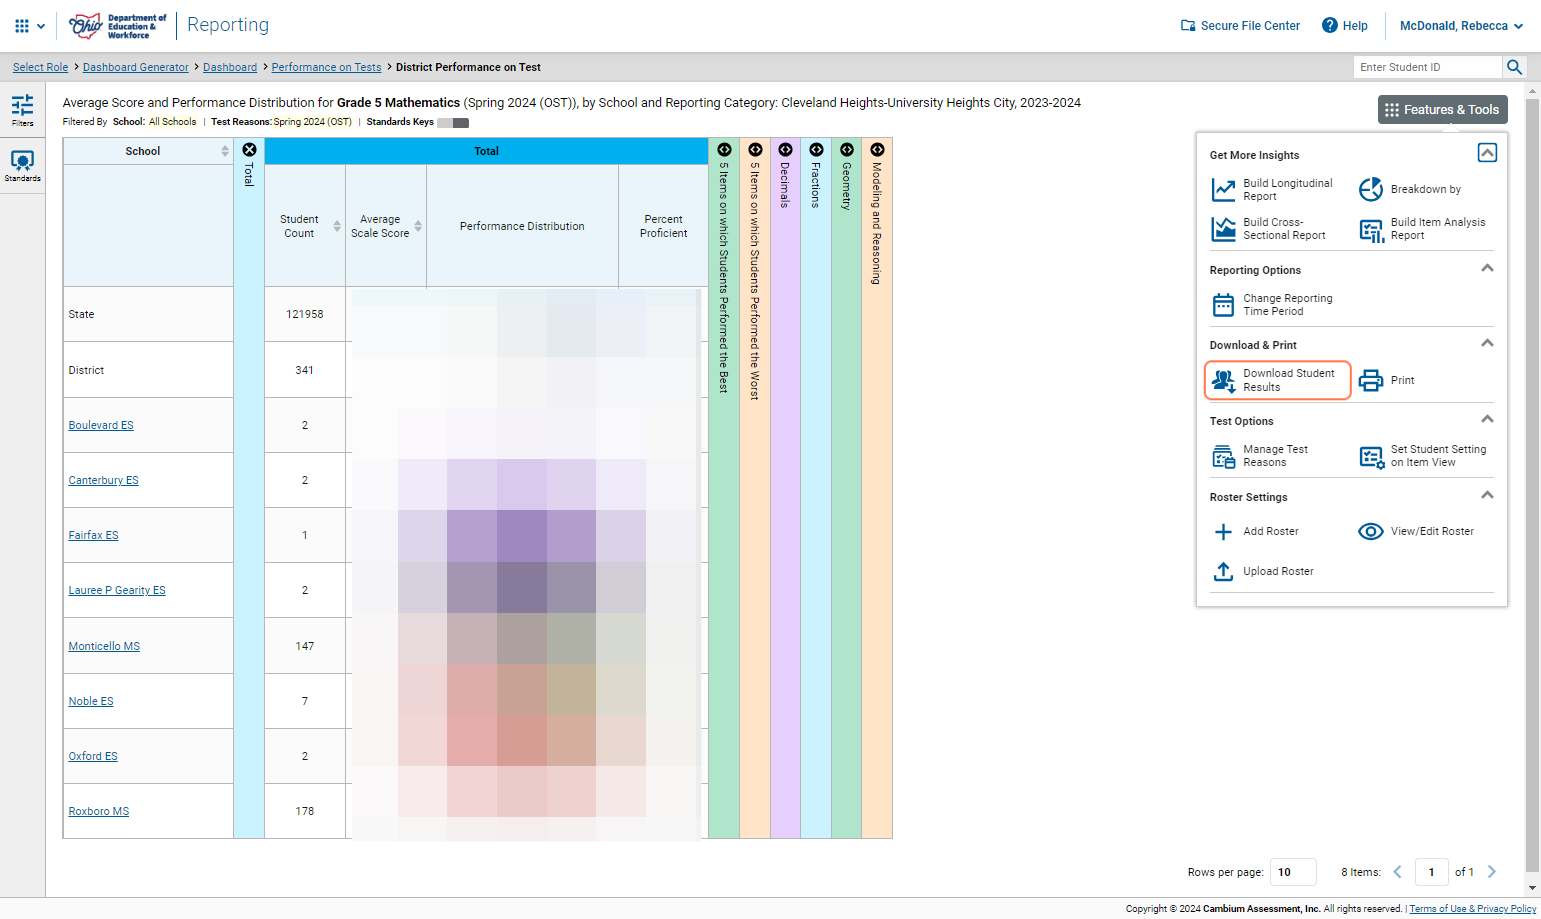Image resolution: width=1541 pixels, height=919 pixels.
Task: Click the Enter Student ID field
Action: tap(1428, 67)
